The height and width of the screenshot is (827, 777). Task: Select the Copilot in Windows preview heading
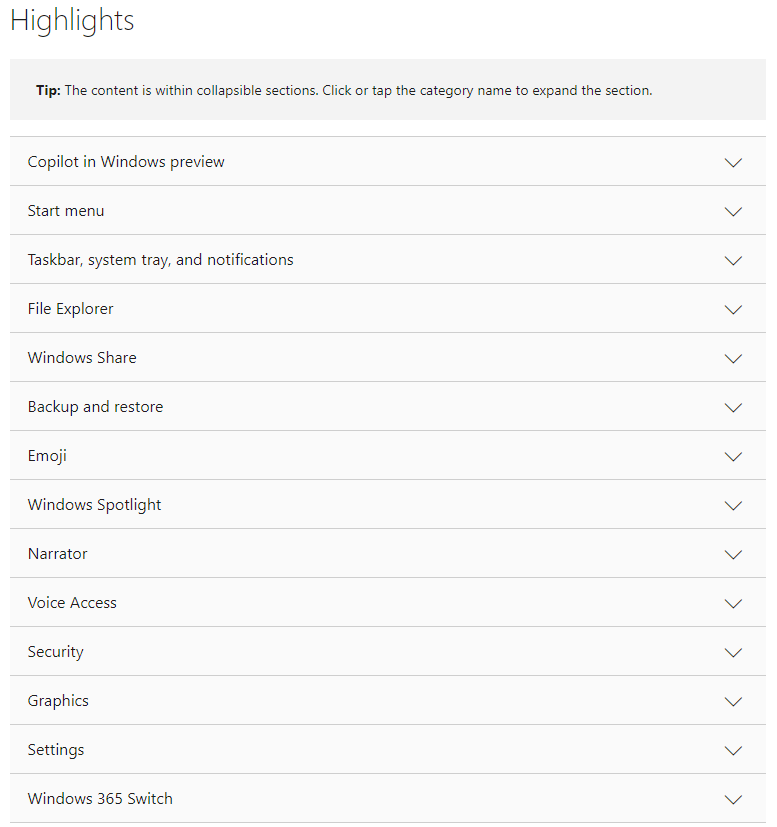pyautogui.click(x=126, y=161)
